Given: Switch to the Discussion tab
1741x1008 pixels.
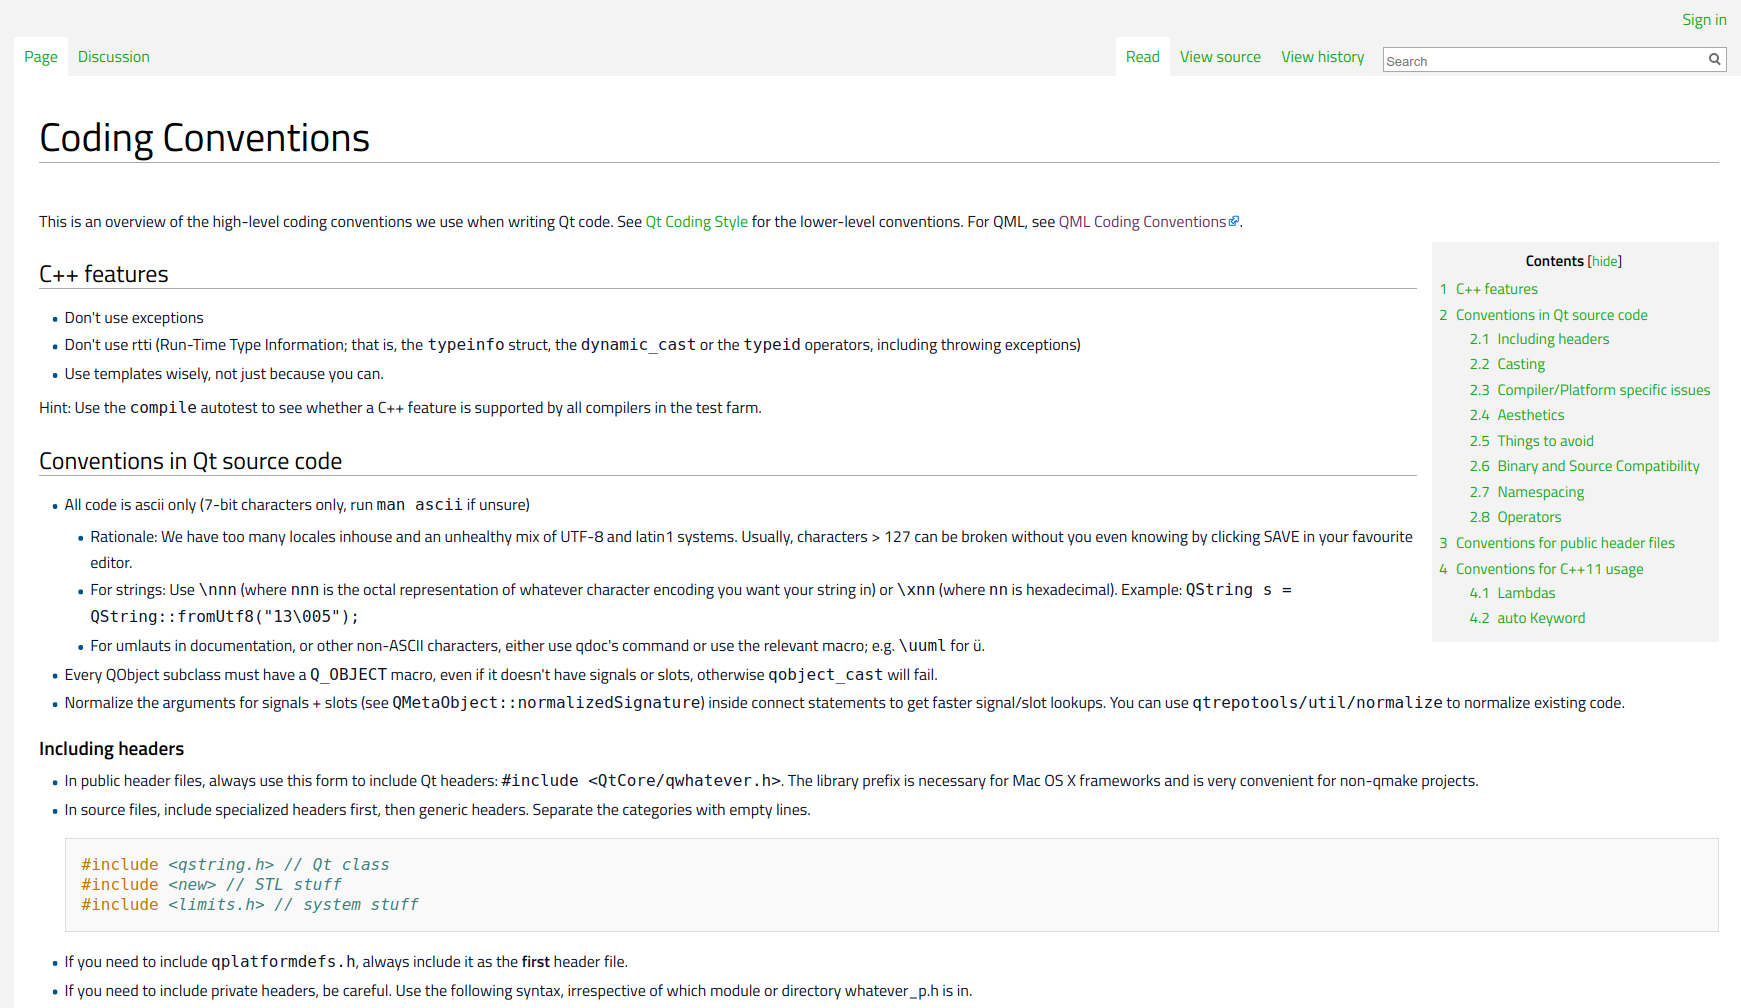Looking at the screenshot, I should click(x=114, y=57).
